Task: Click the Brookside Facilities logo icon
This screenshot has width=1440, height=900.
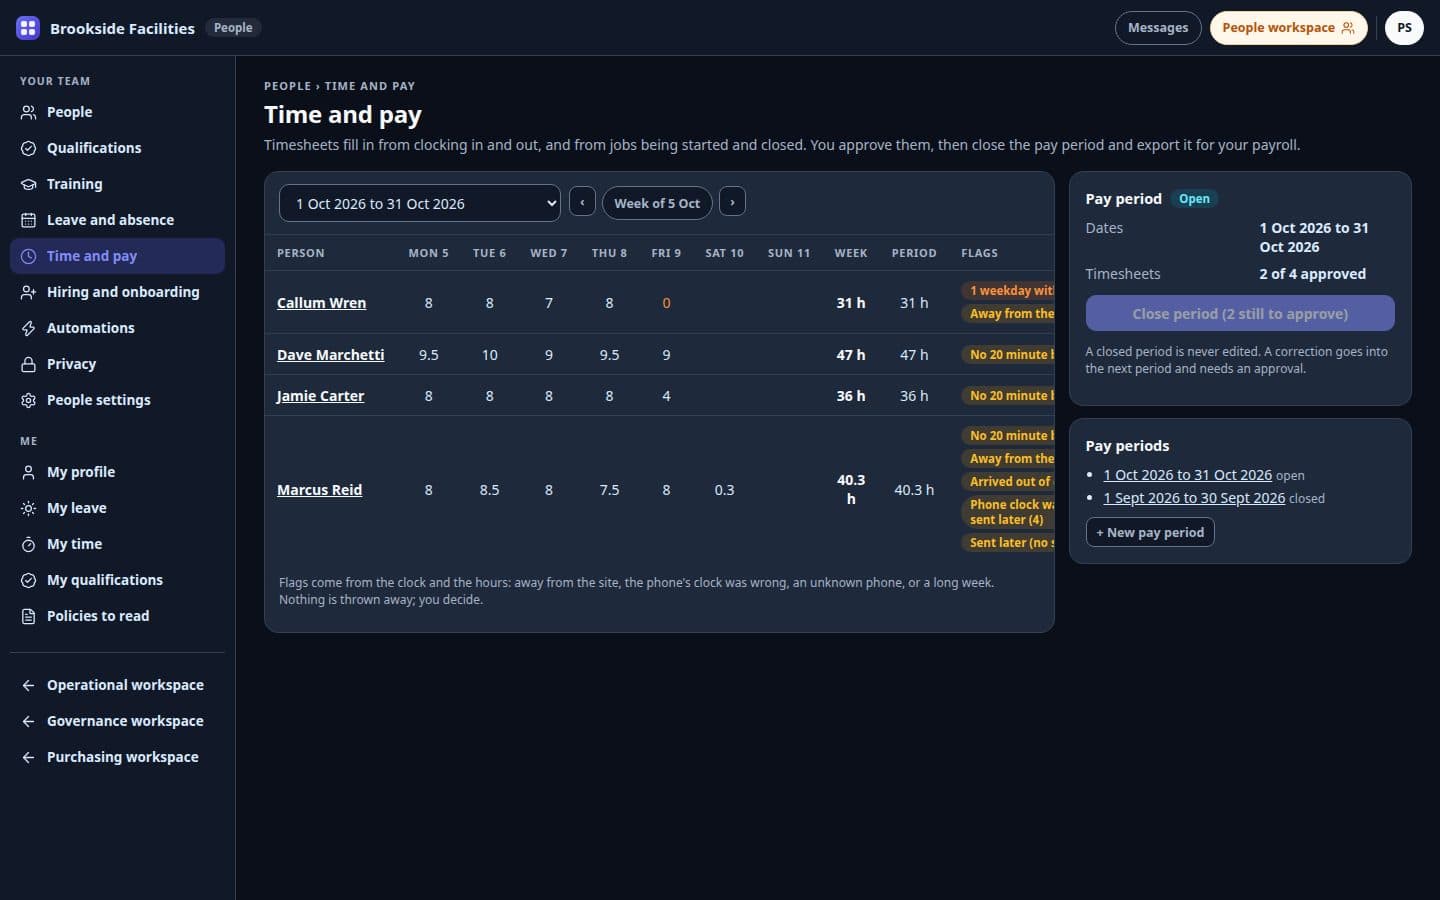Action: pos(28,28)
